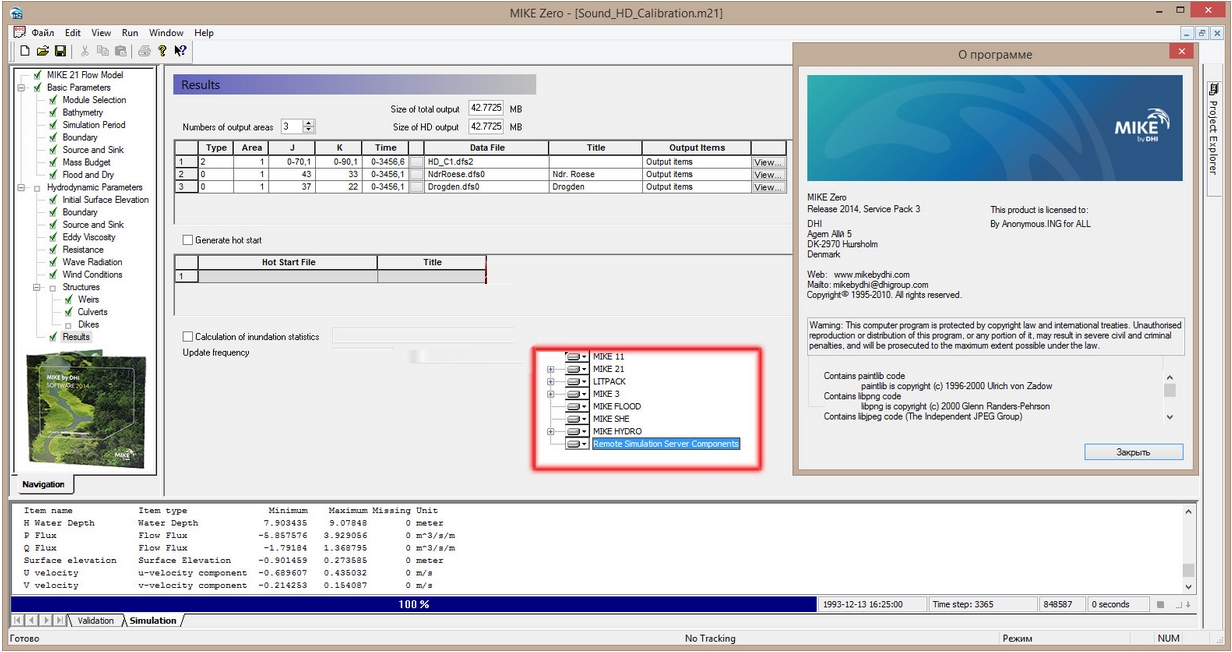1232x652 pixels.
Task: Enable the Generate hot start checkbox
Action: (x=188, y=240)
